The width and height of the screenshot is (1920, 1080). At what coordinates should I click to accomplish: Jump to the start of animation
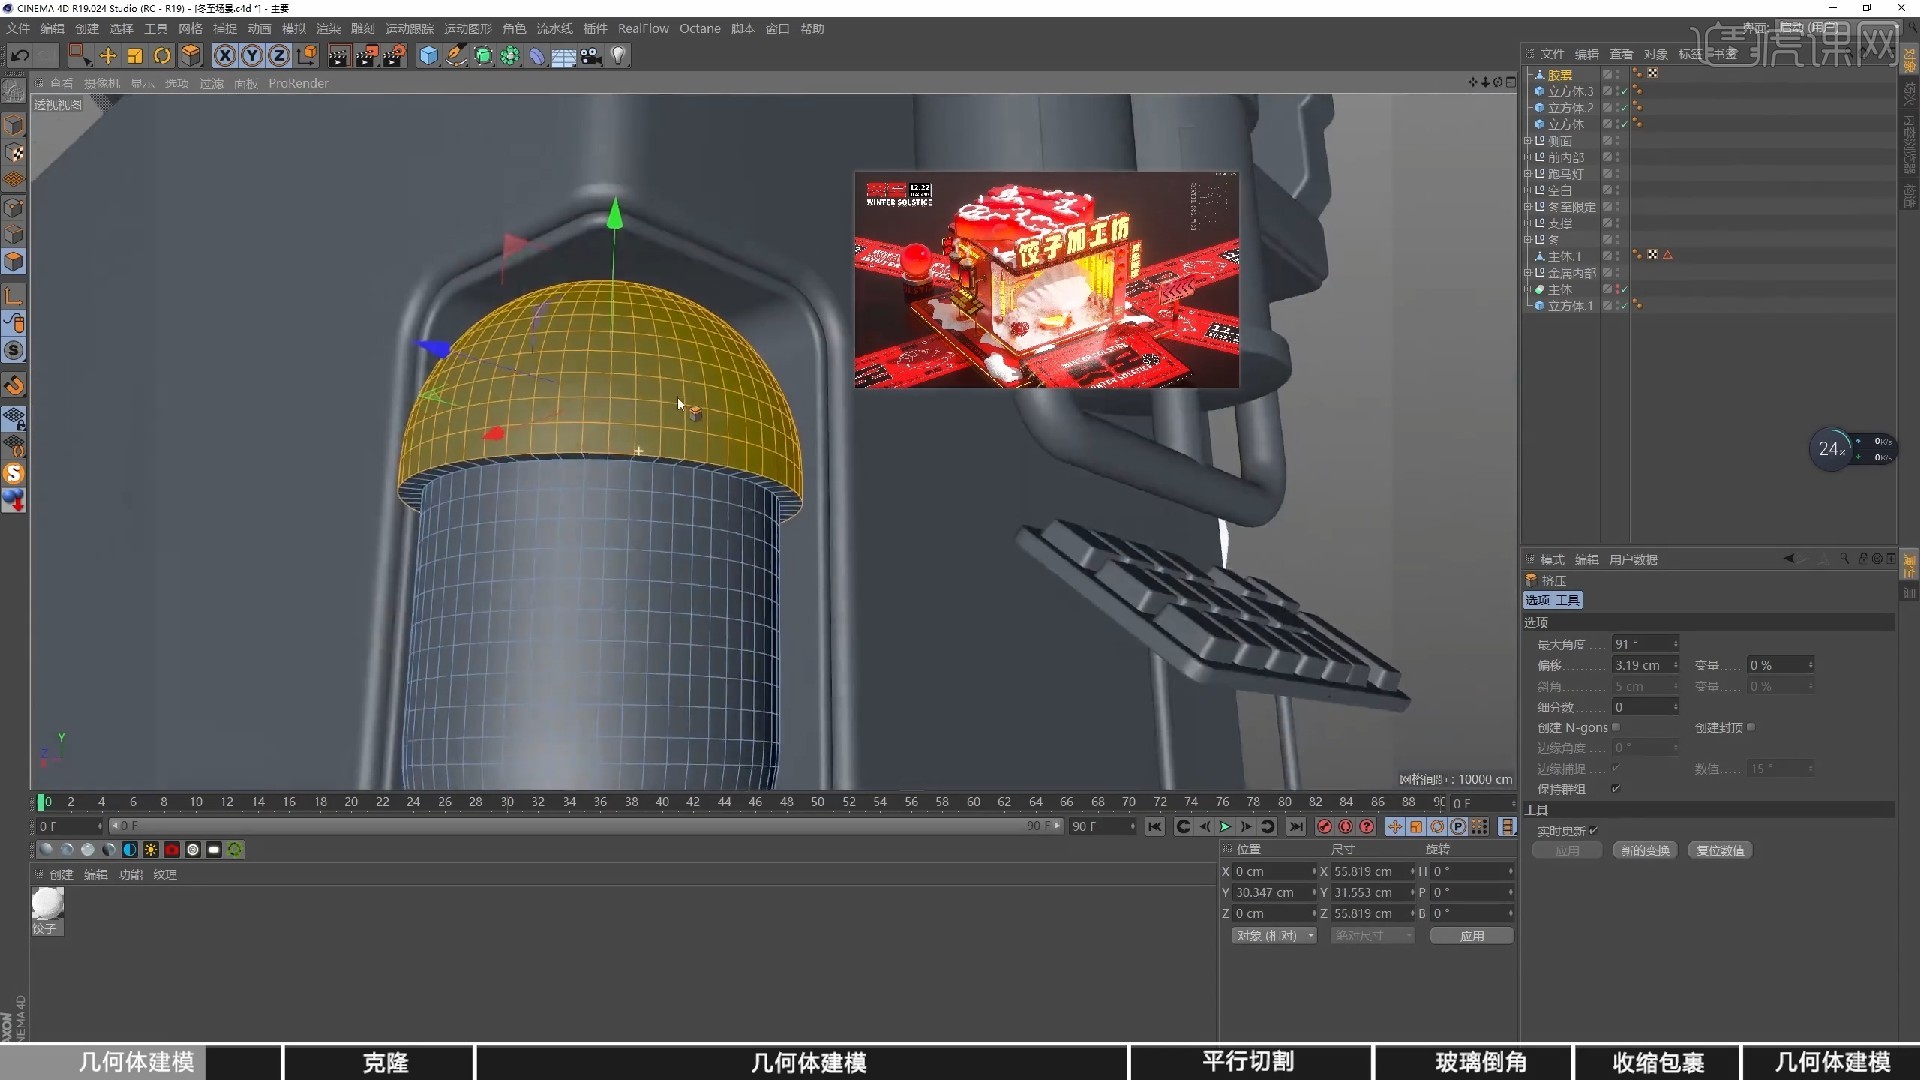[x=1155, y=827]
